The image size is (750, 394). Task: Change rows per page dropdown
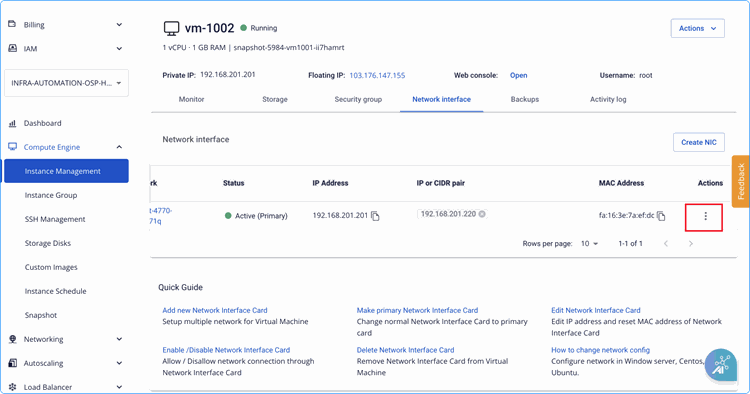pyautogui.click(x=589, y=243)
